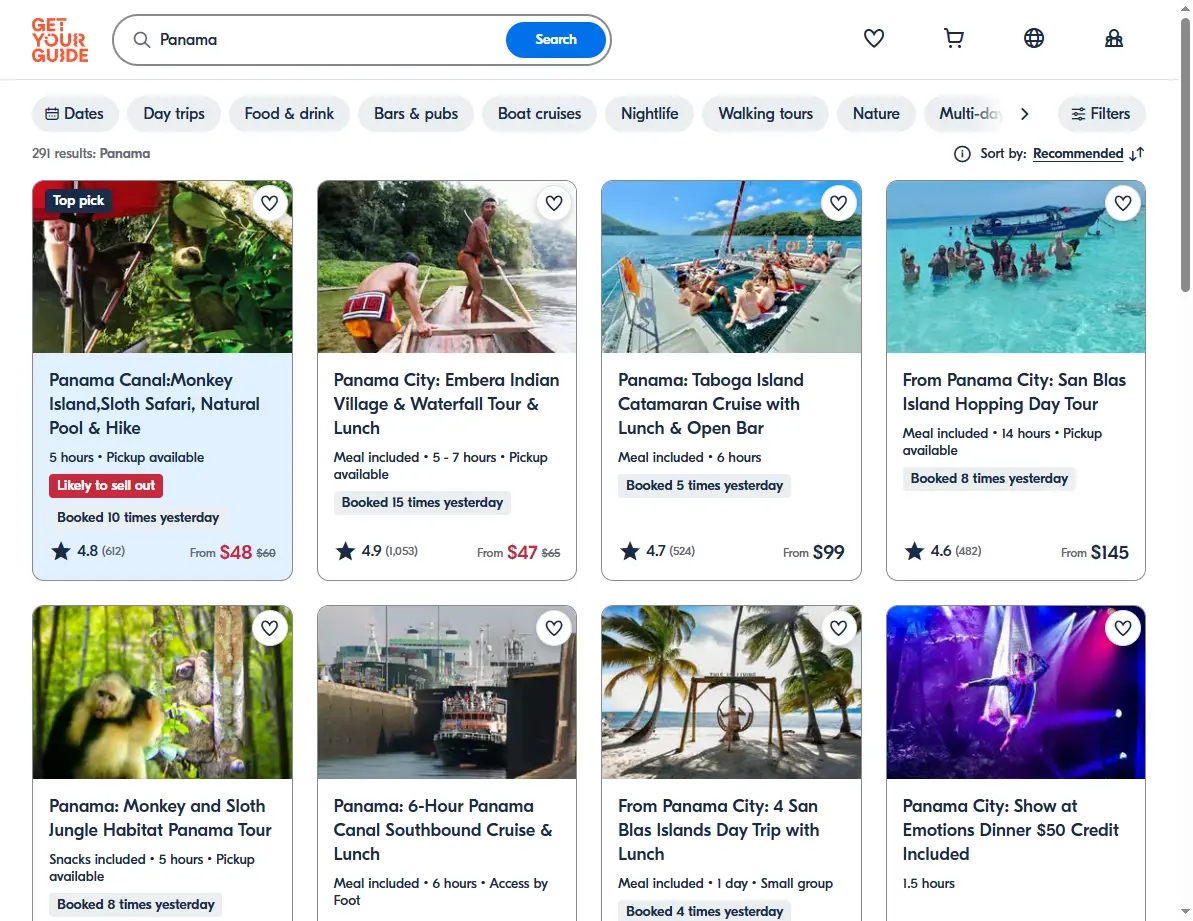
Task: Favorite the Show at Emotions Dinner
Action: click(1123, 628)
